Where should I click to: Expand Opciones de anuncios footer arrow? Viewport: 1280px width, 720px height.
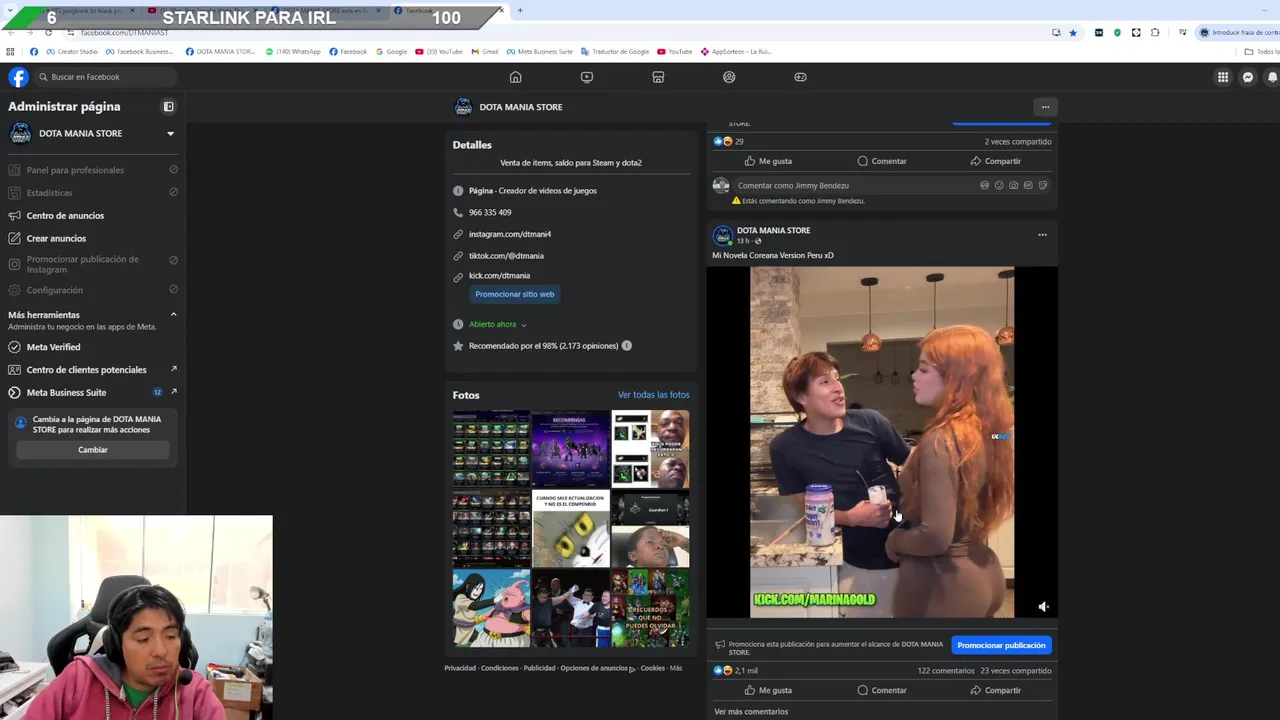tap(631, 669)
